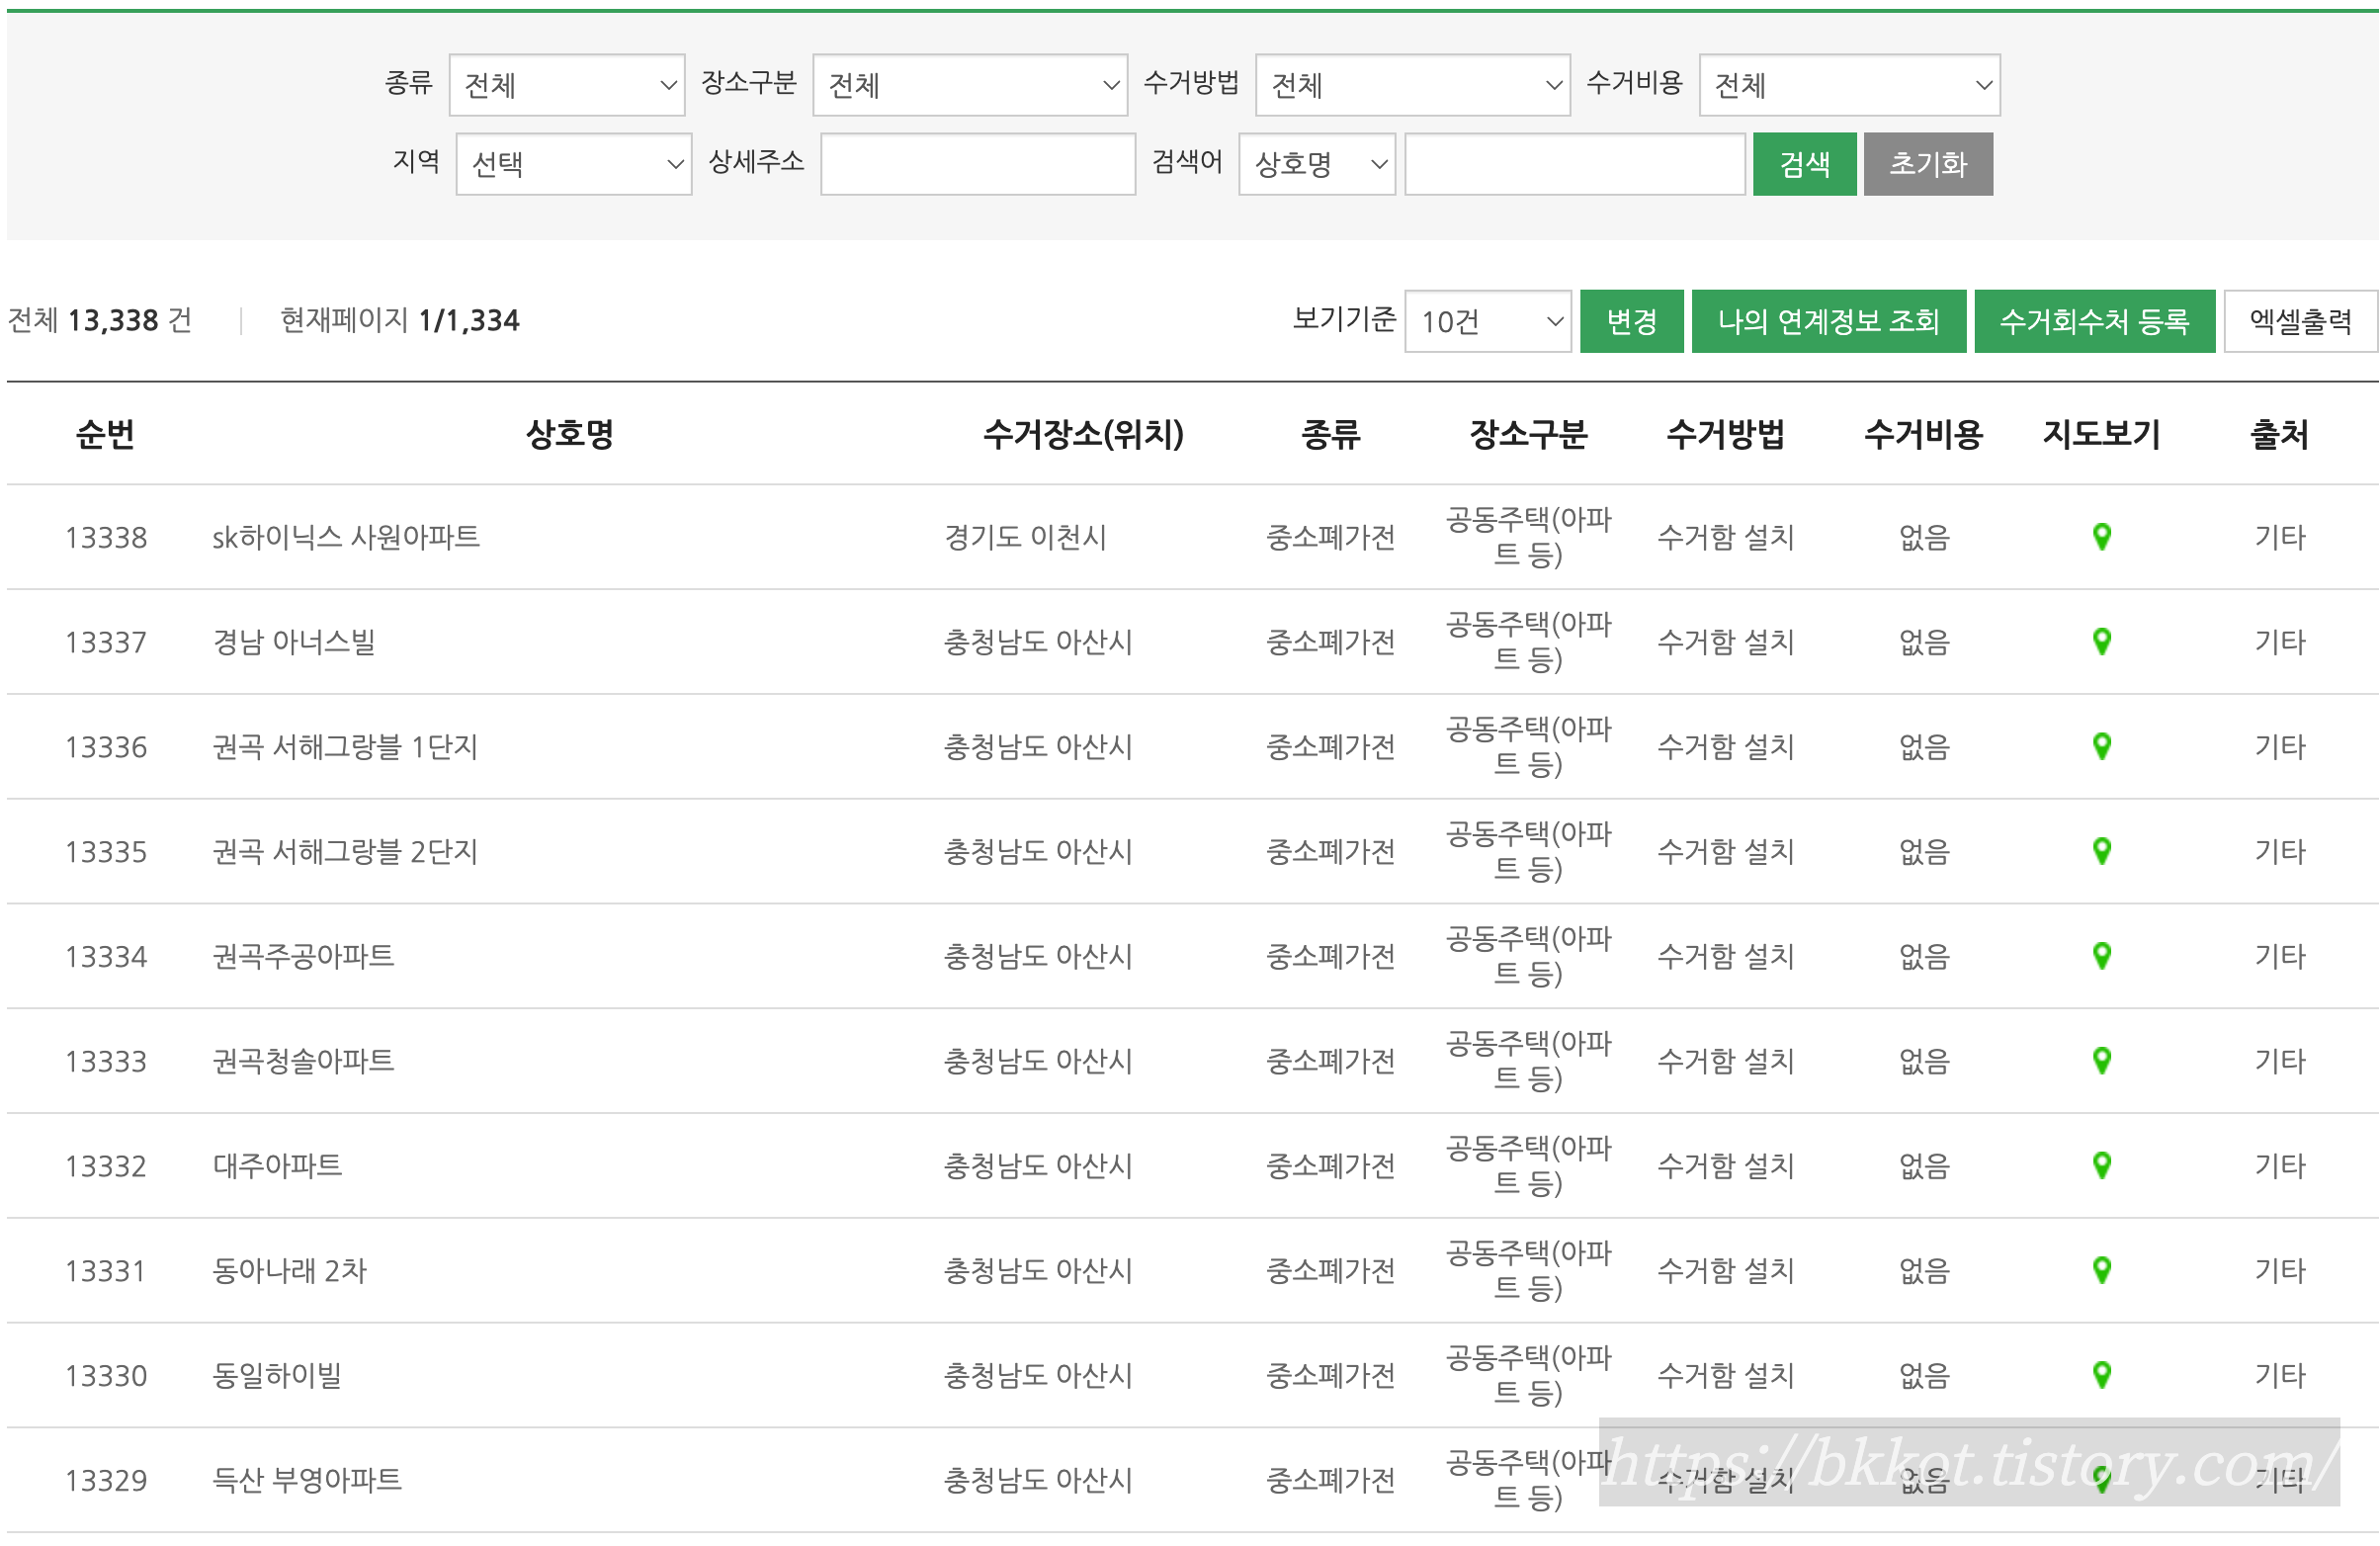Open the 종류 filter dropdown

coord(566,86)
